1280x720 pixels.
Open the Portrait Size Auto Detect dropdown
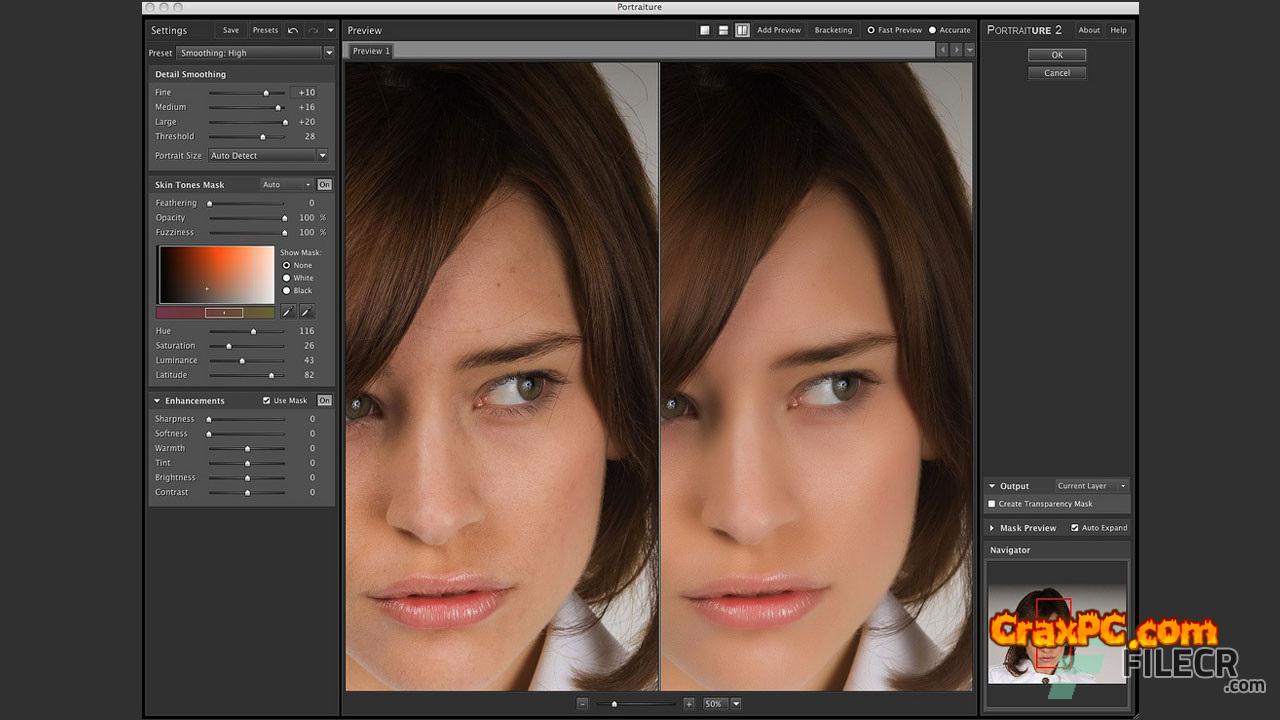point(268,156)
